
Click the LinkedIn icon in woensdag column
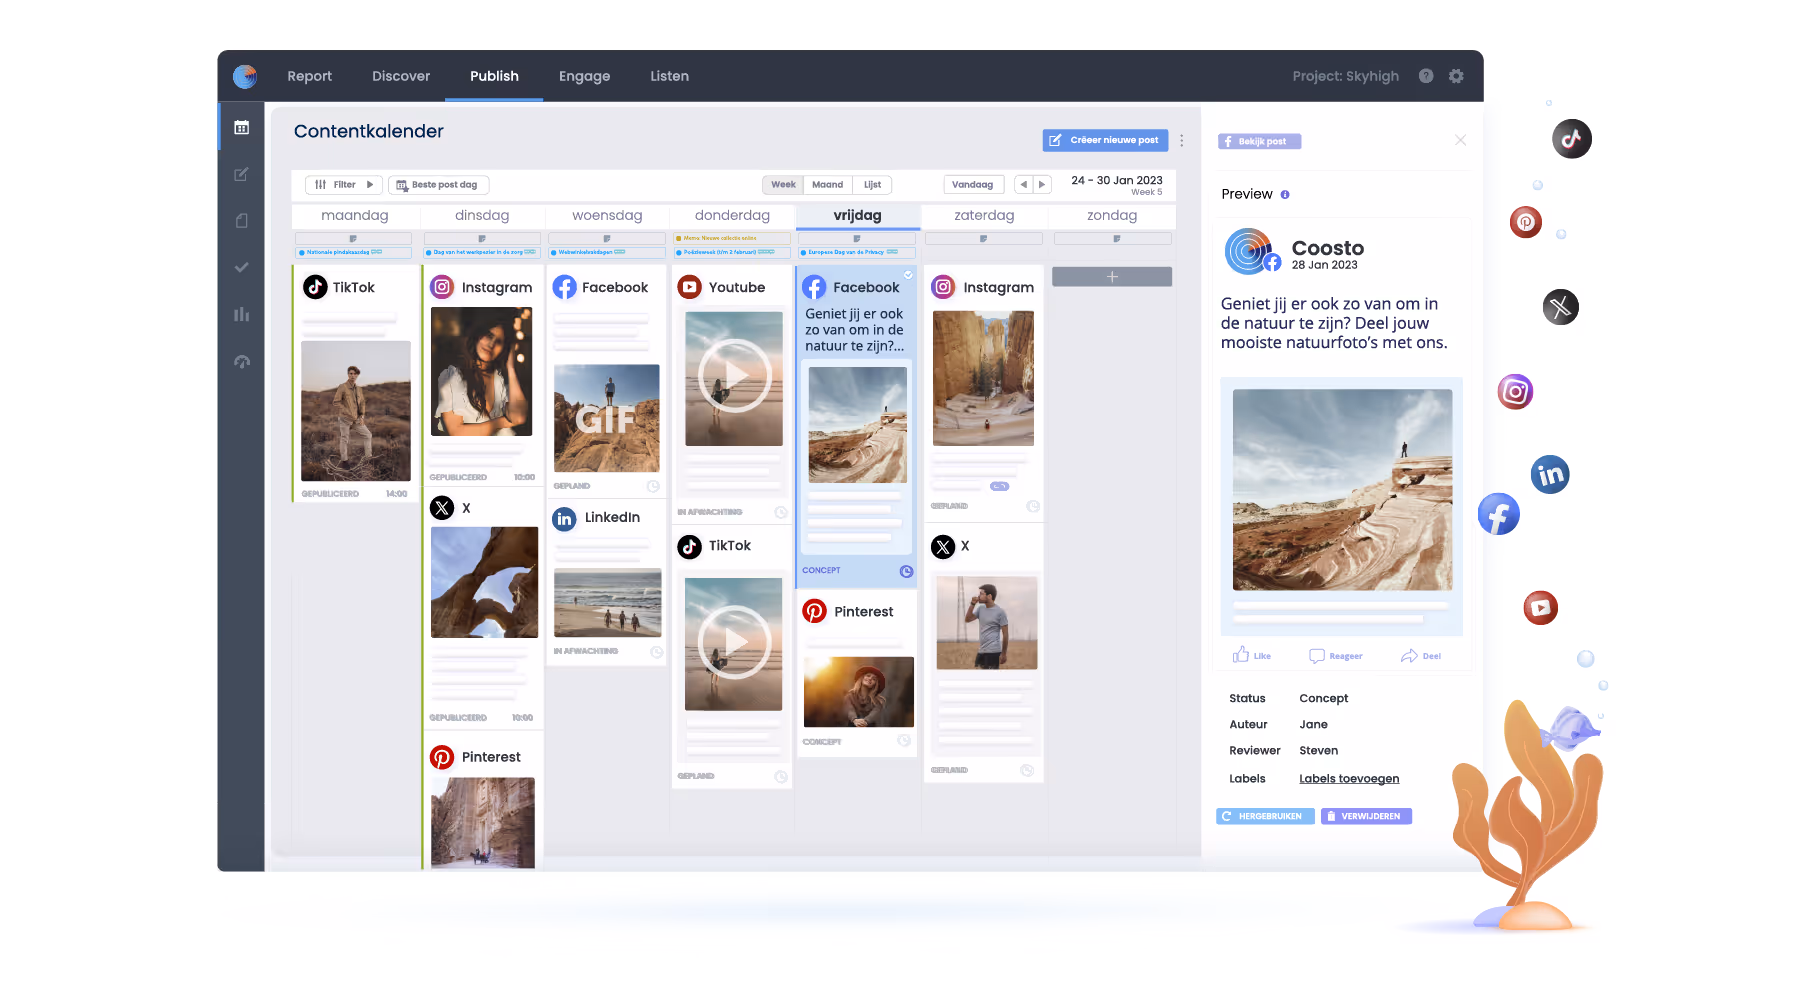tap(565, 518)
